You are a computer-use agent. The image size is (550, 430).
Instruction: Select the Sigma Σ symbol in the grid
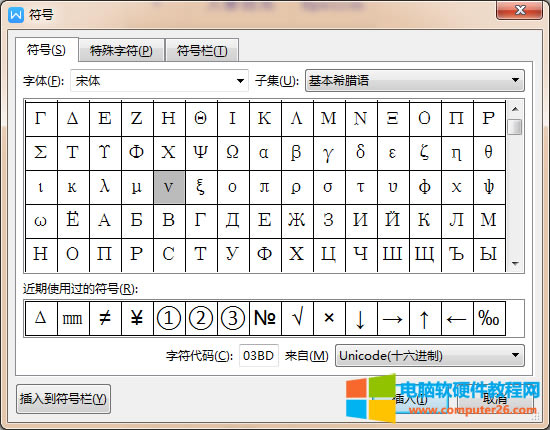(x=41, y=153)
